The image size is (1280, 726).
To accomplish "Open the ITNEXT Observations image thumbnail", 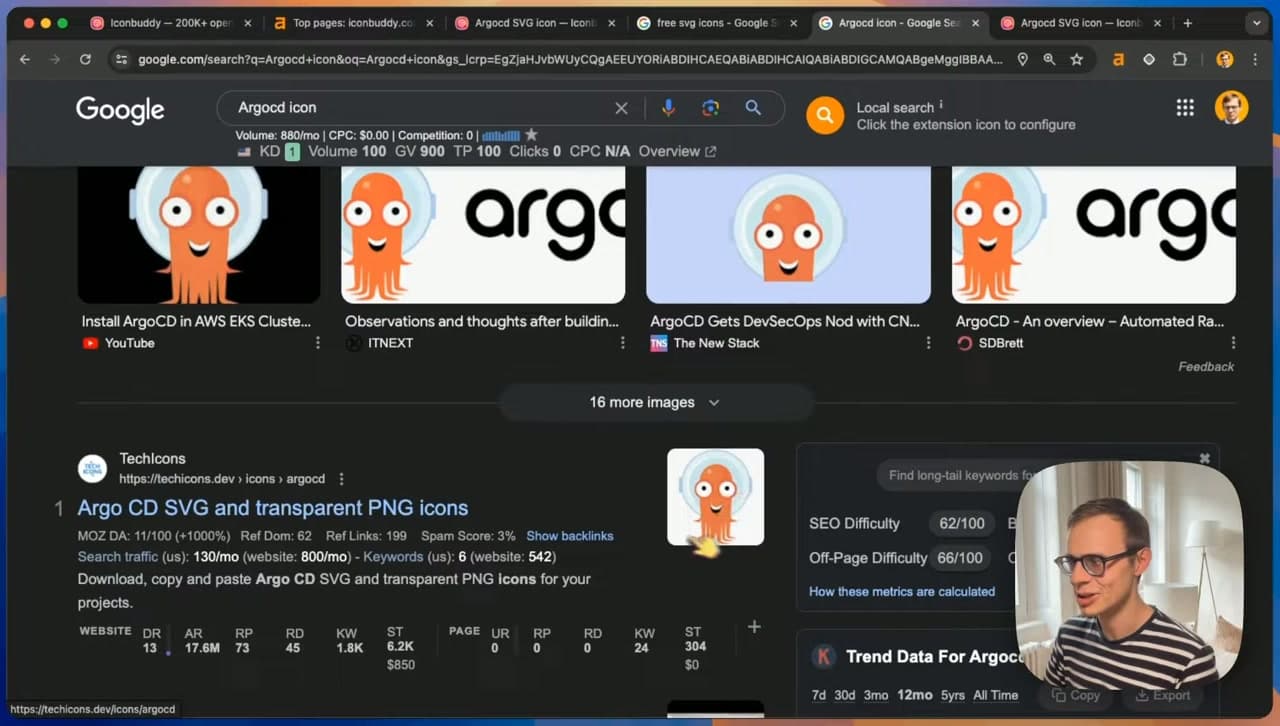I will pyautogui.click(x=483, y=235).
